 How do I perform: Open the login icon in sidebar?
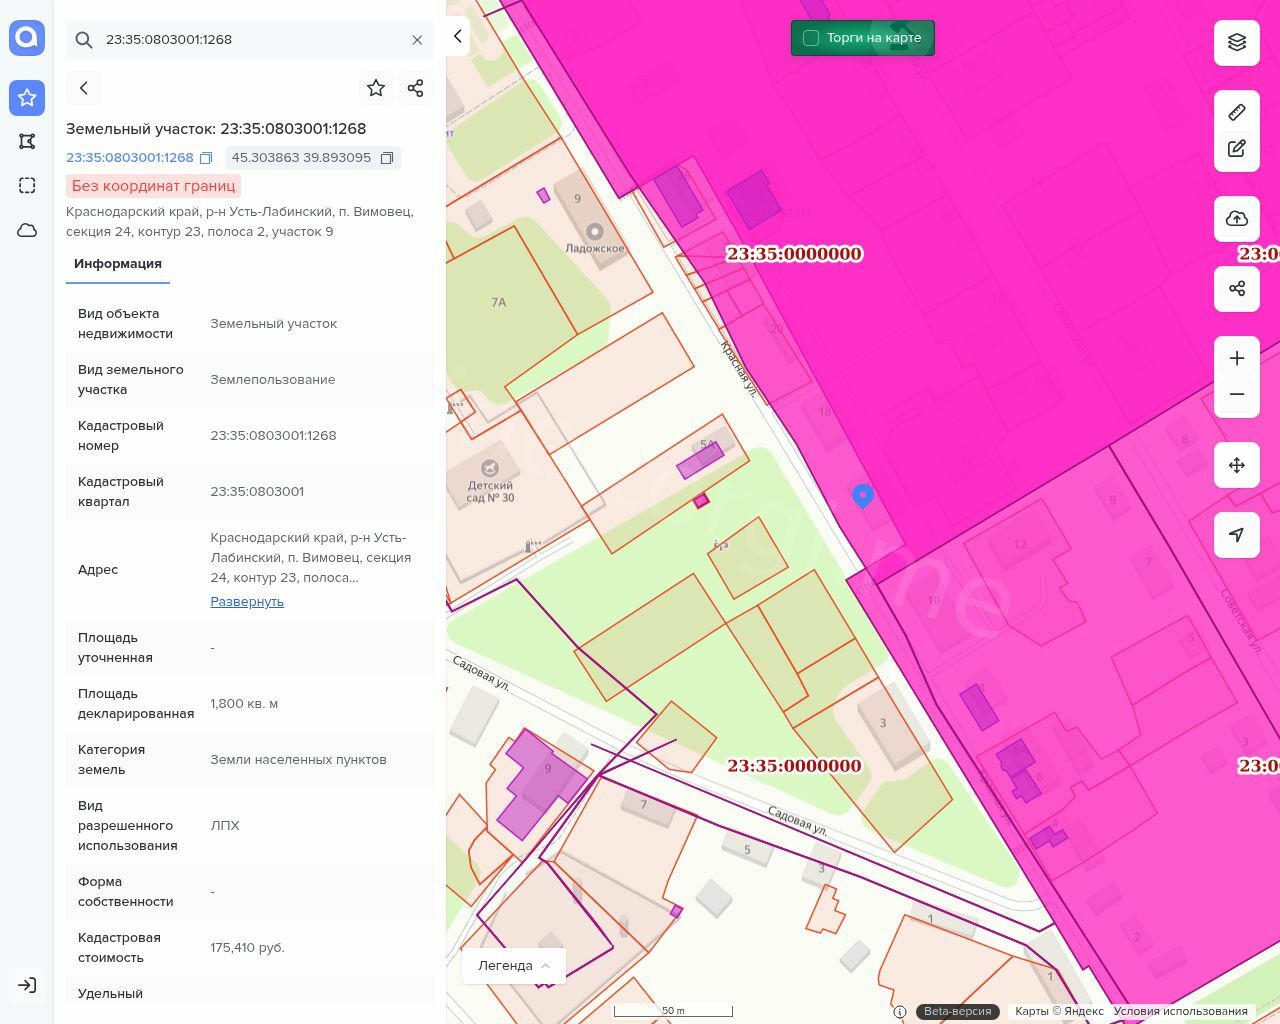(27, 985)
